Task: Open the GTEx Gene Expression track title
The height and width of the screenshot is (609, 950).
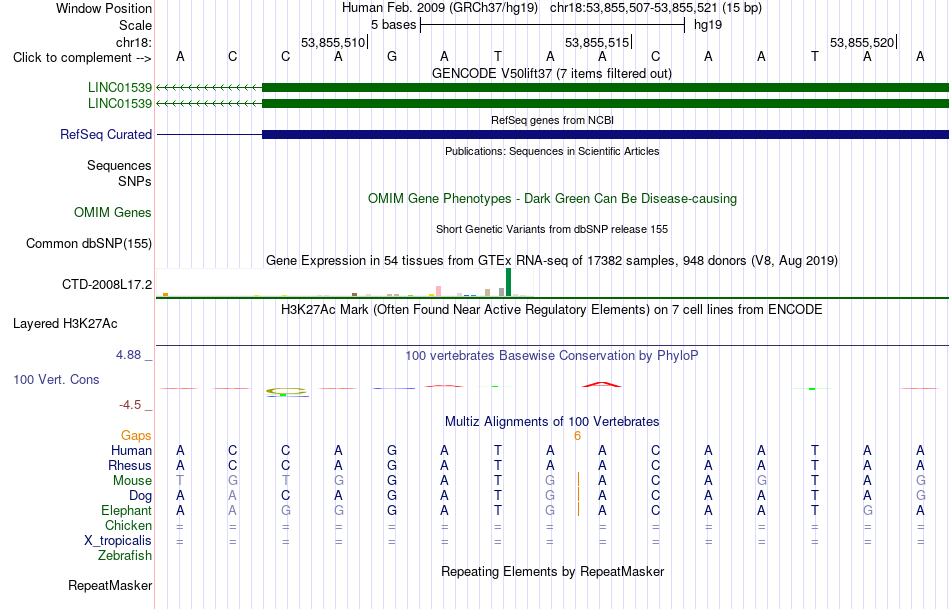Action: coord(552,261)
